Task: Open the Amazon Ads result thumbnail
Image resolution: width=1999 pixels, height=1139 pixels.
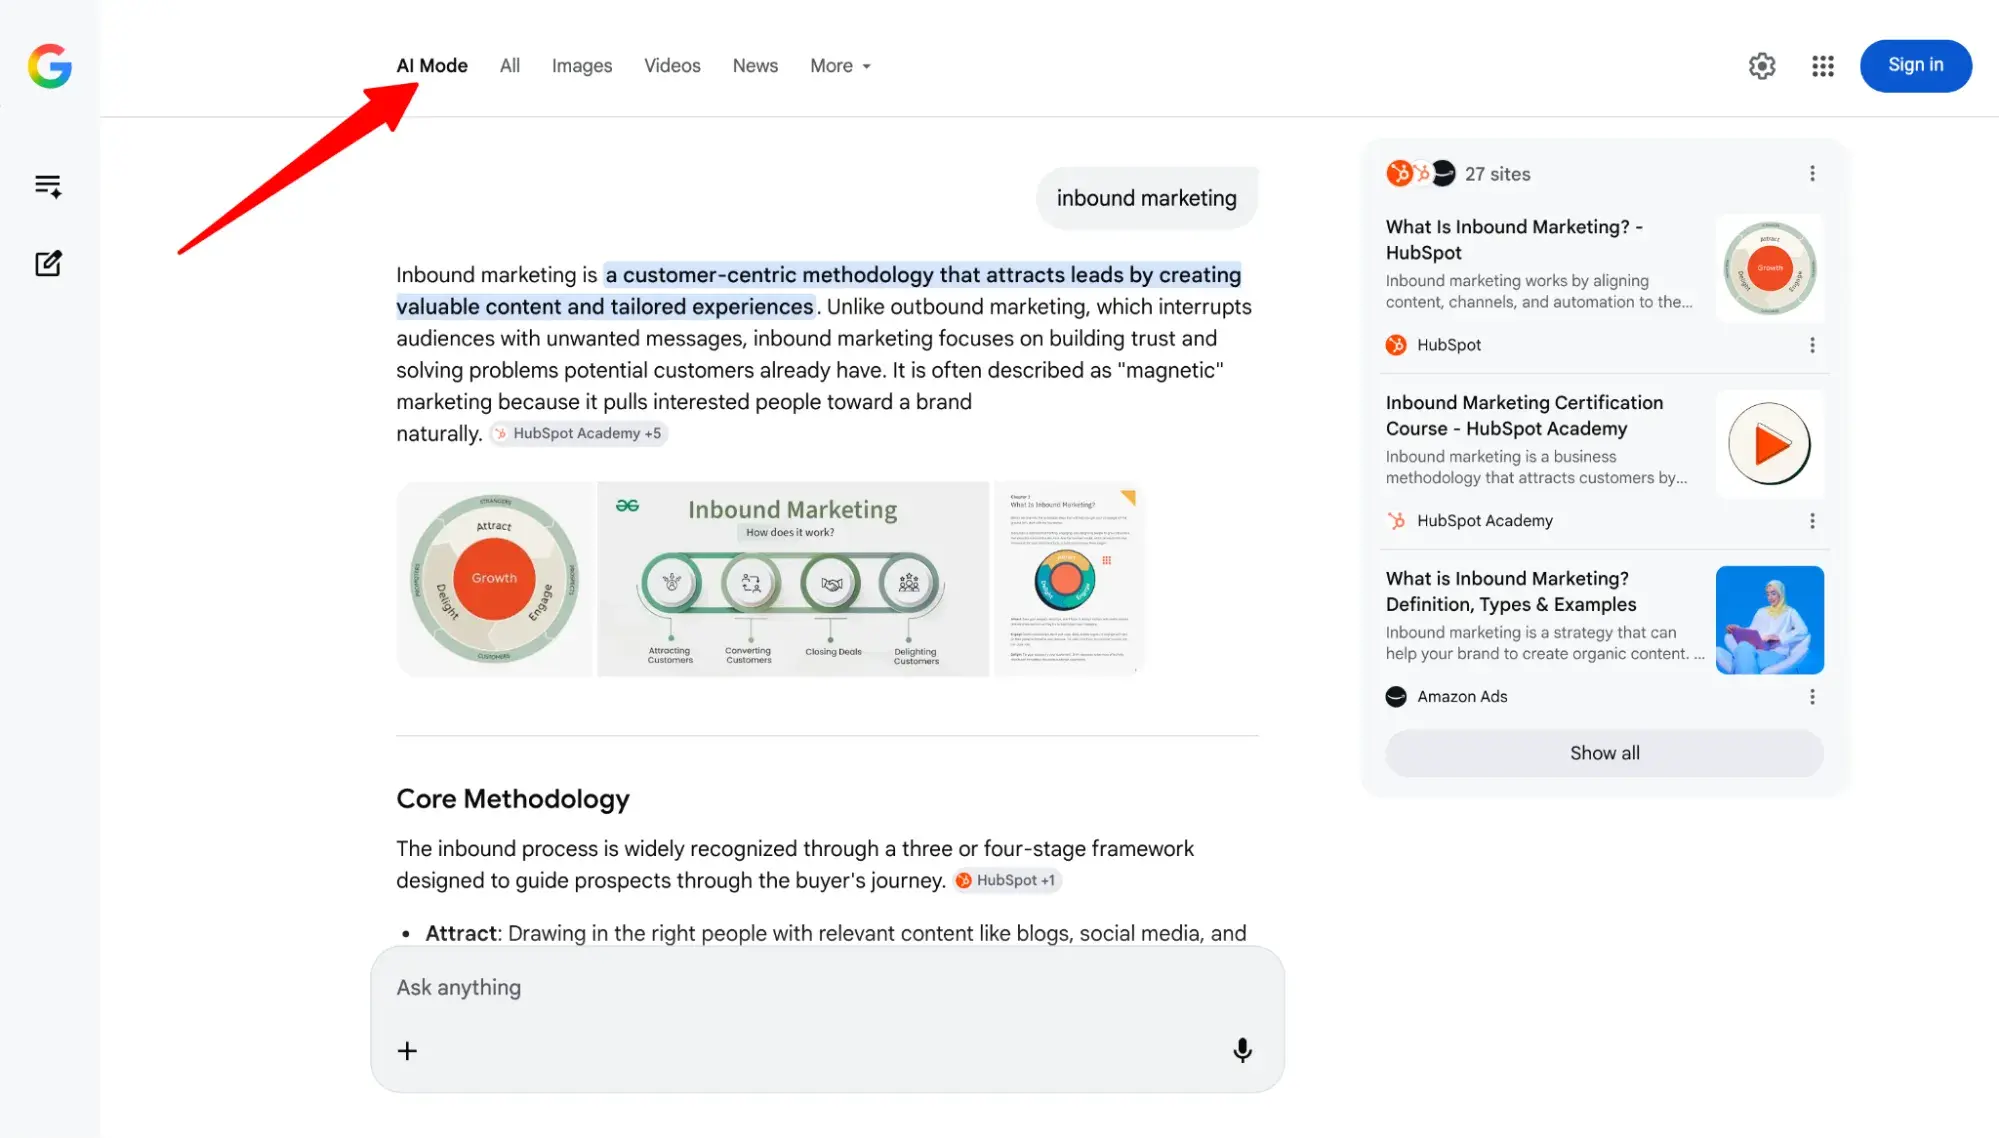Action: tap(1769, 620)
